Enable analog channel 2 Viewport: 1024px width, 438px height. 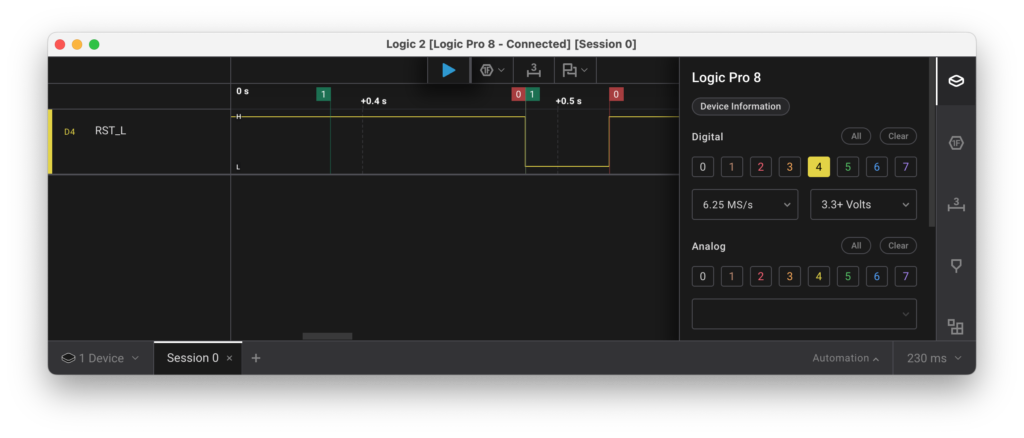click(761, 276)
